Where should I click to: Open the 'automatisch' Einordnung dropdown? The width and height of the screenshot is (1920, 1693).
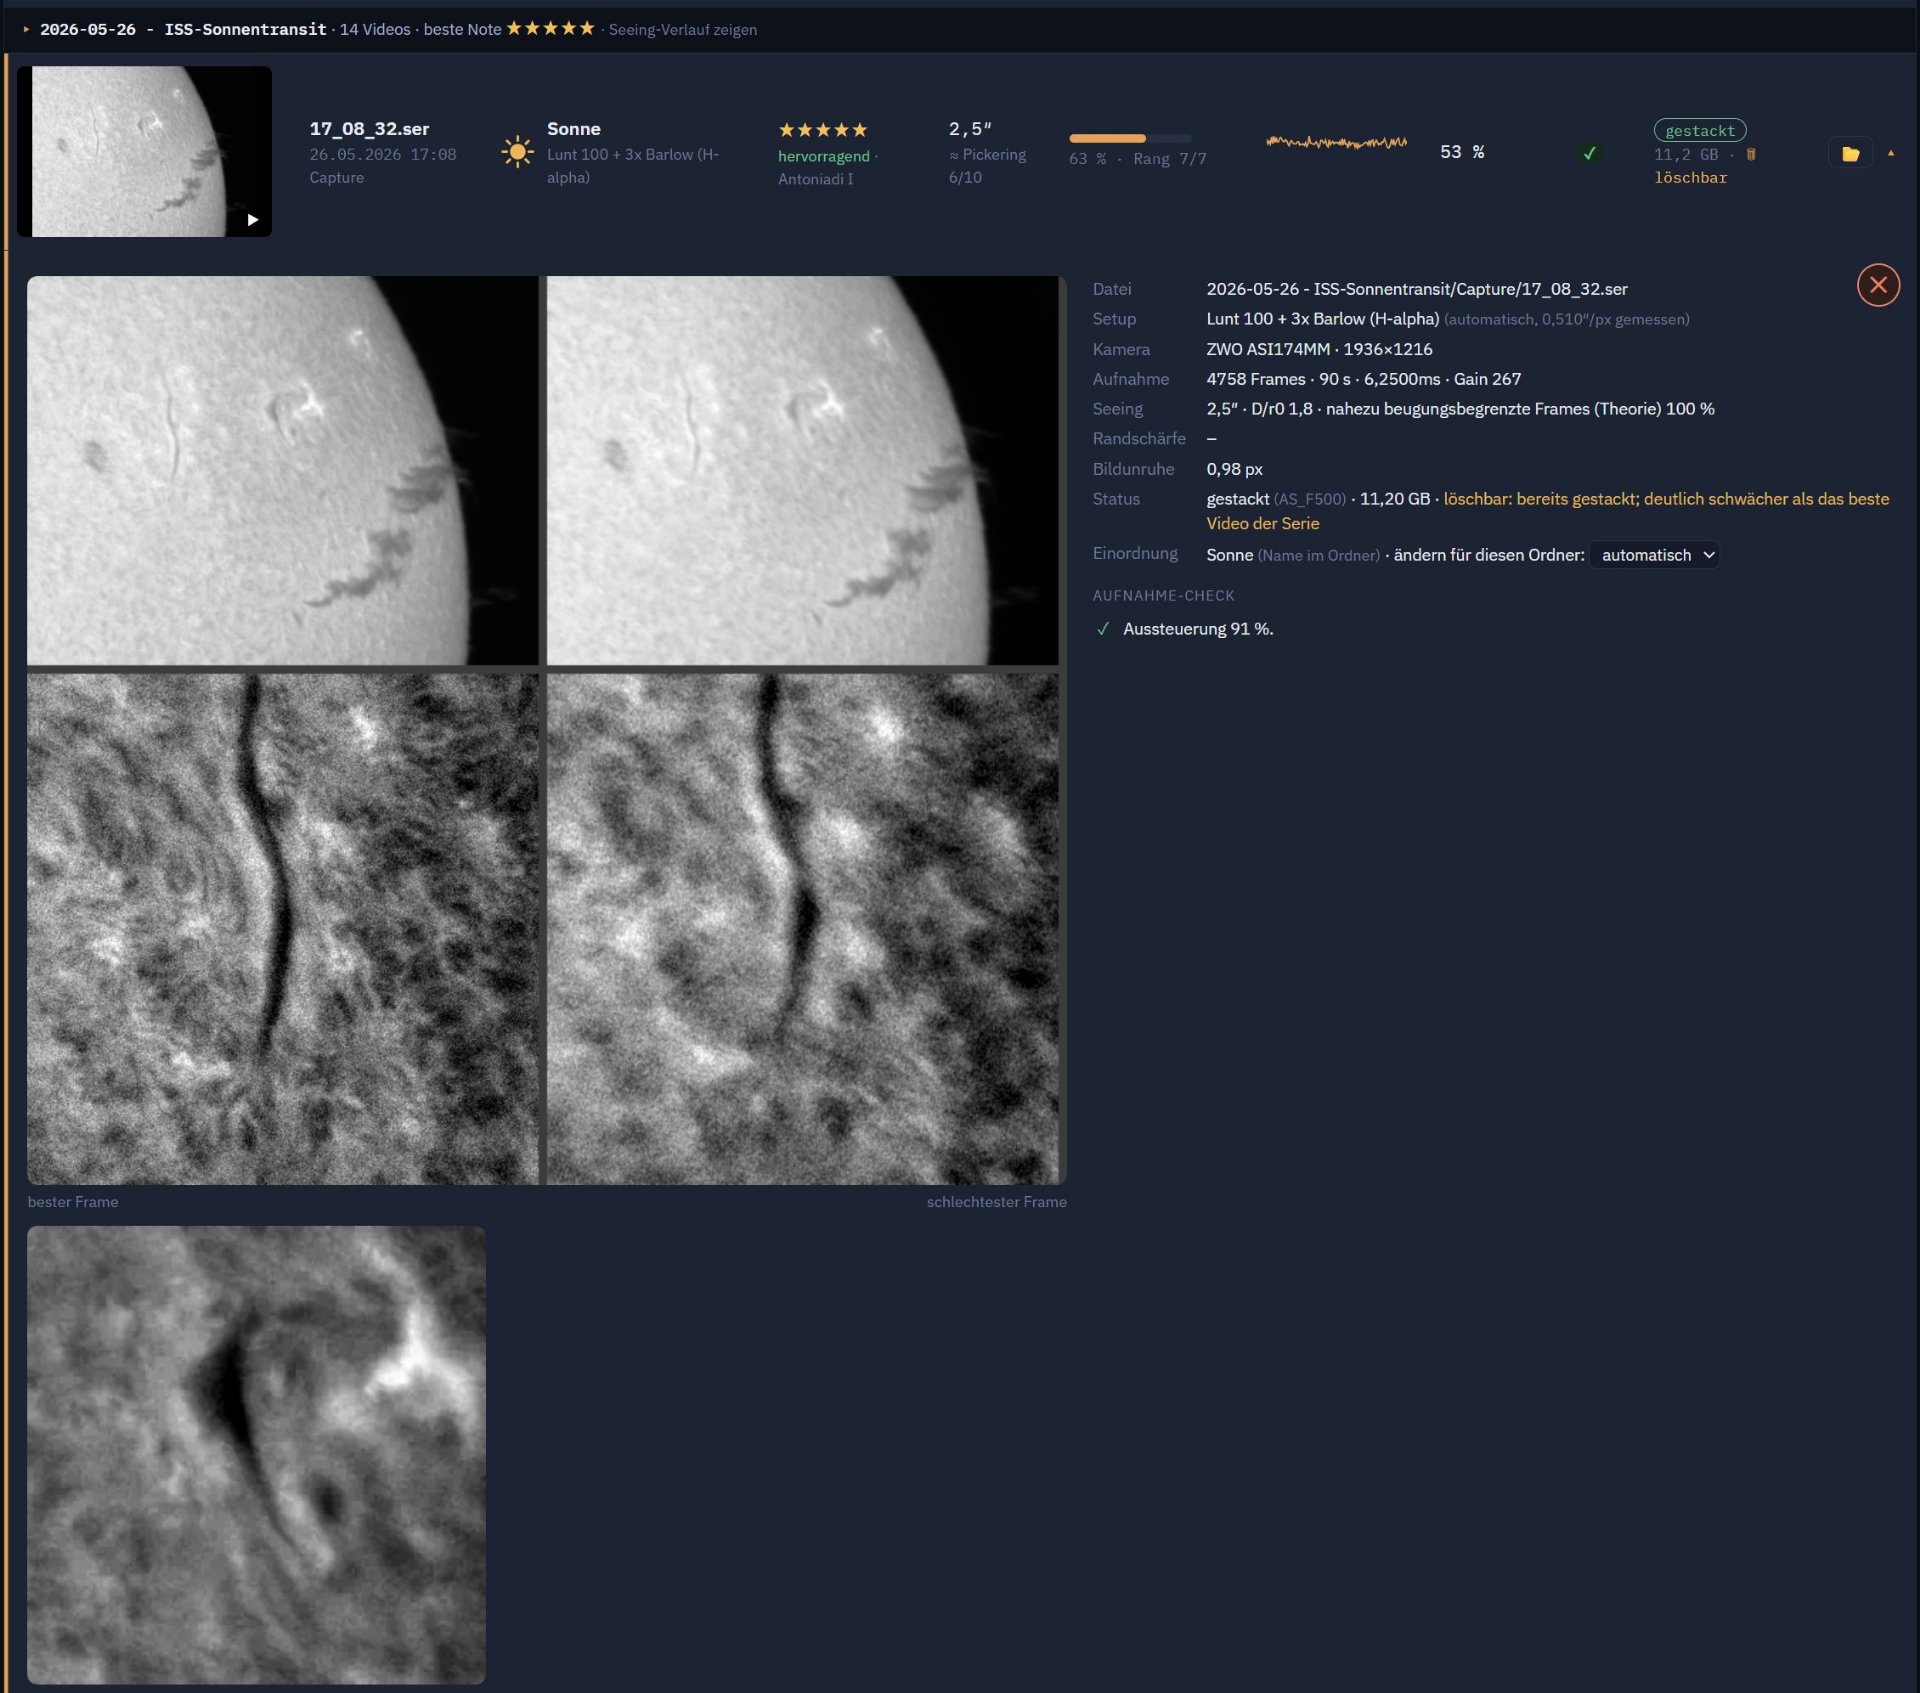(1655, 555)
